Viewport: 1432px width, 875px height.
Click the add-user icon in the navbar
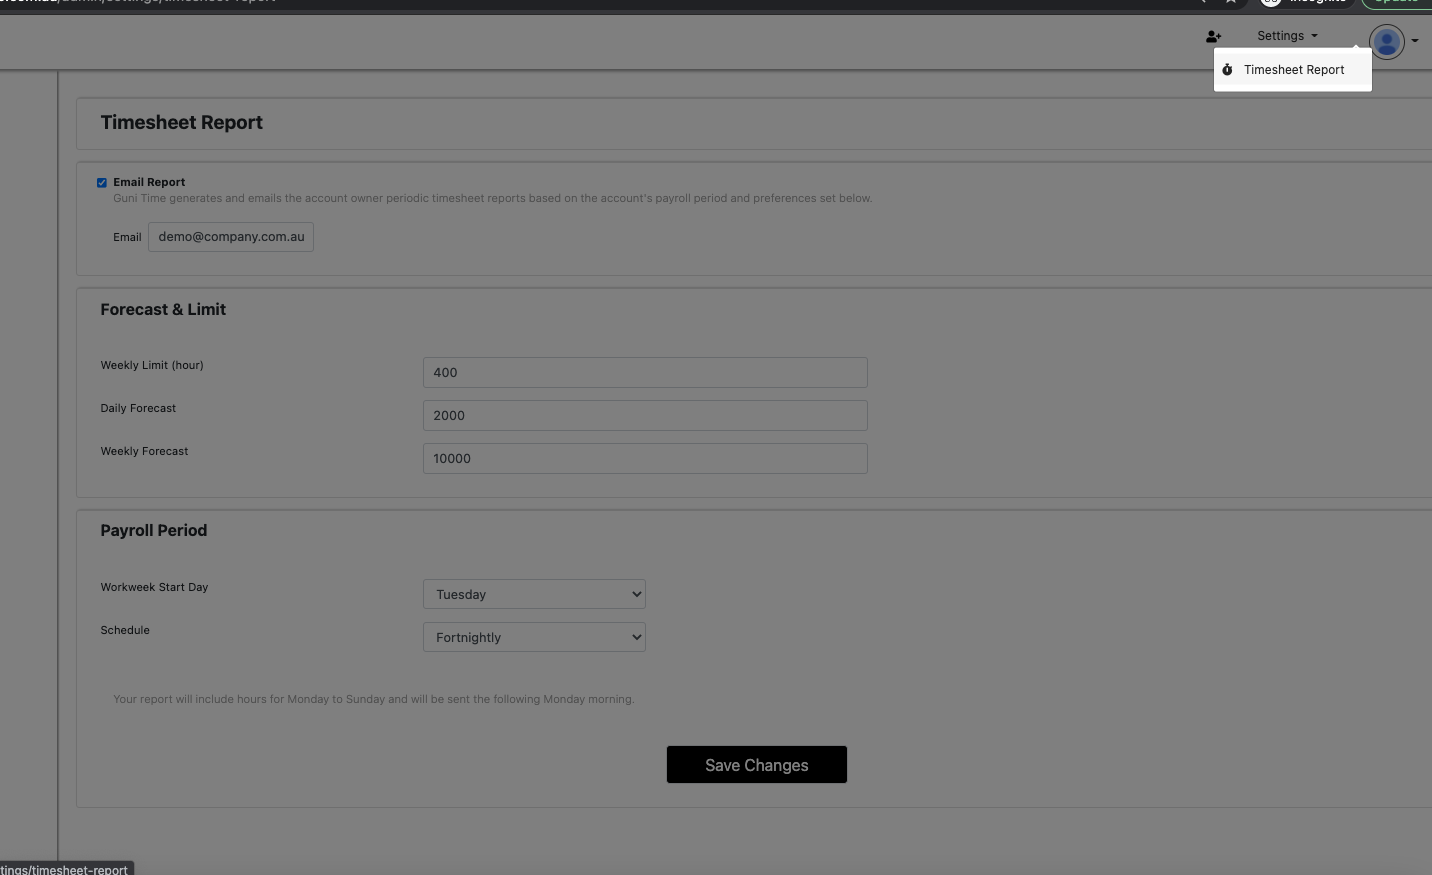click(1213, 35)
